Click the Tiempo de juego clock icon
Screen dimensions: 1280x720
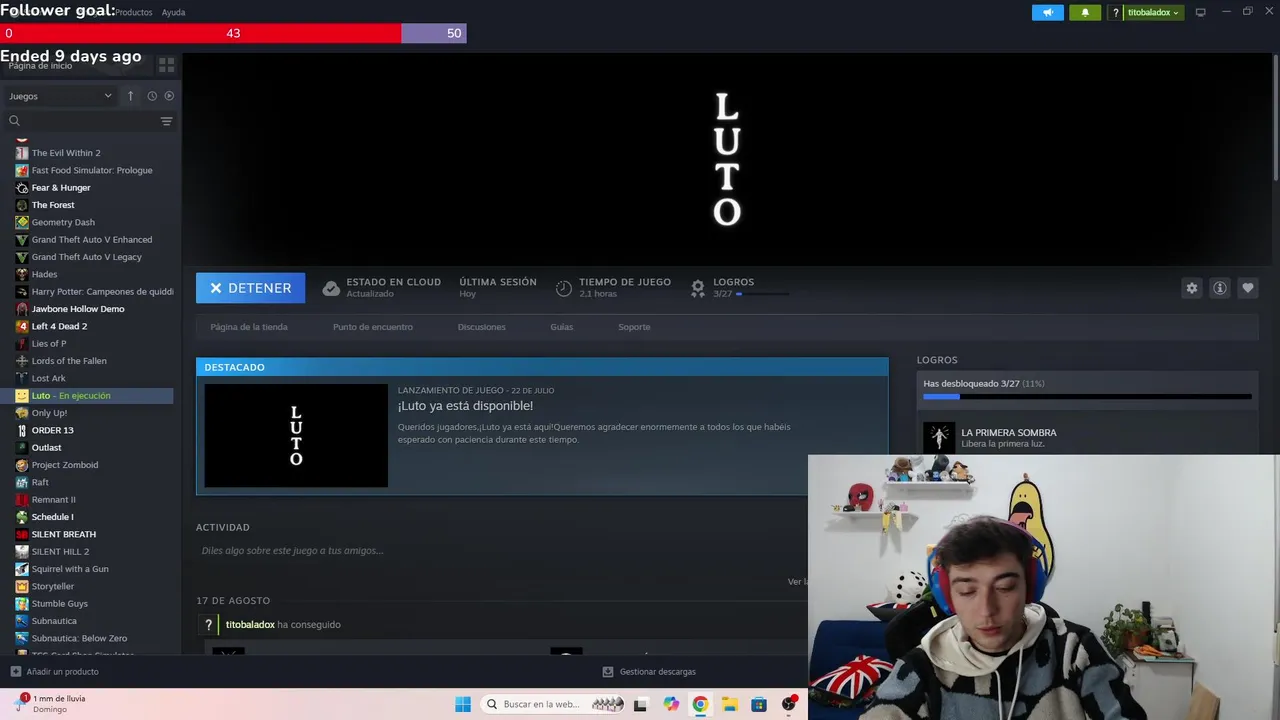564,288
